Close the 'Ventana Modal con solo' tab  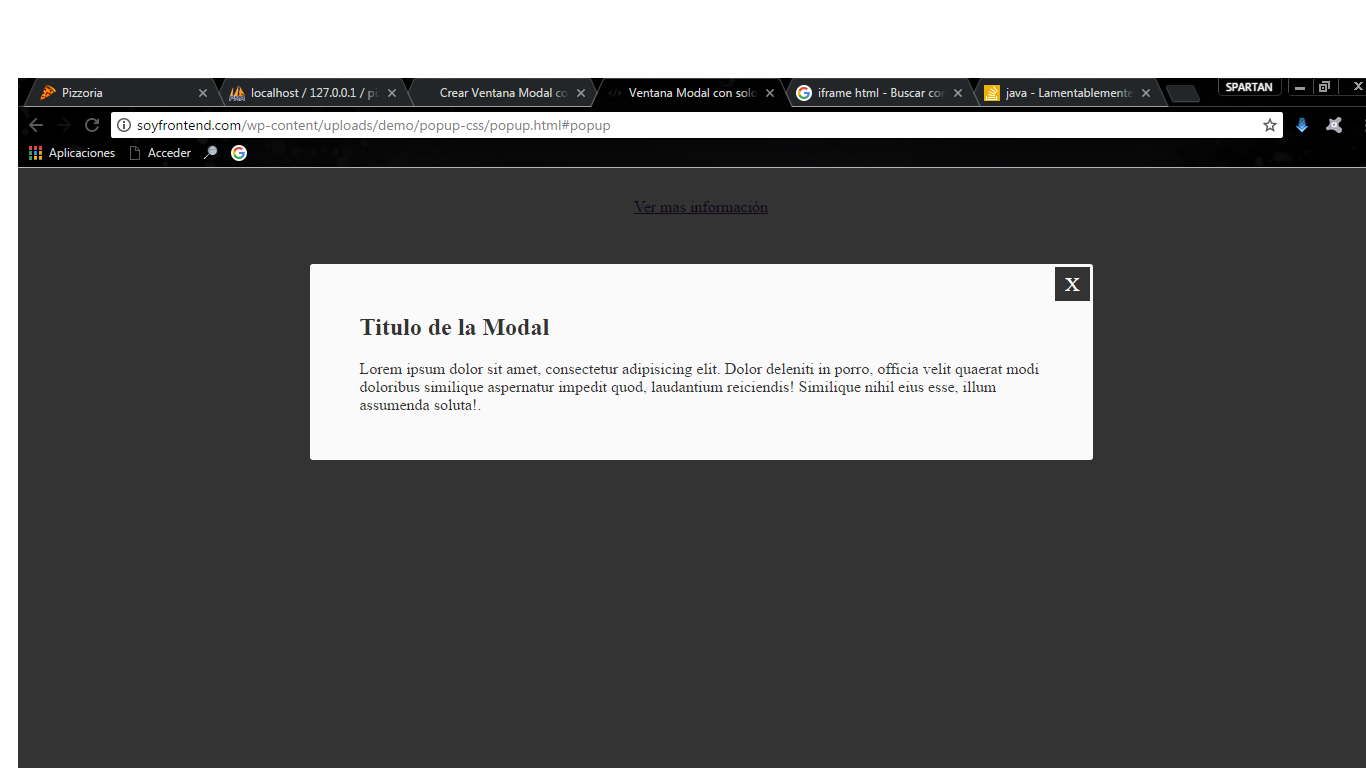[770, 93]
